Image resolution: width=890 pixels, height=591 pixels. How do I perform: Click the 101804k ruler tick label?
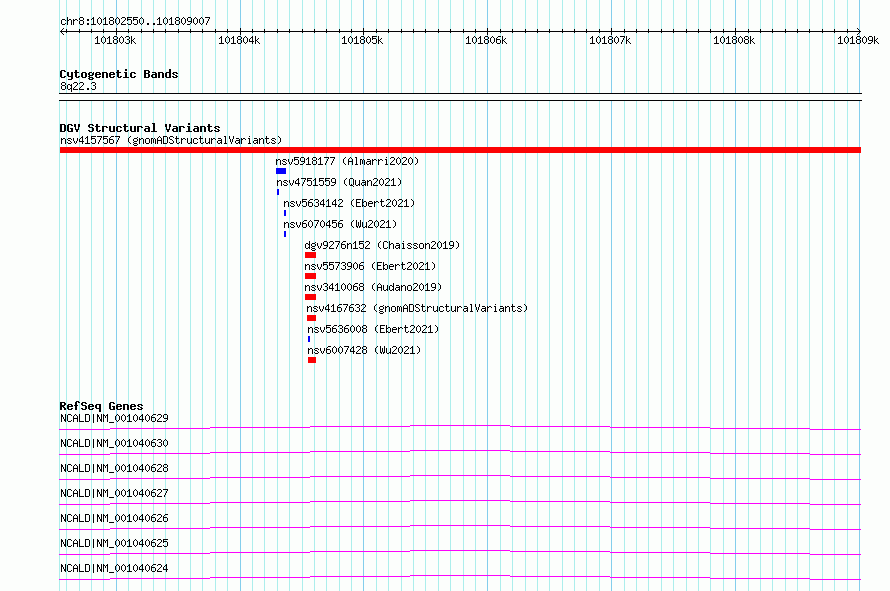[239, 40]
